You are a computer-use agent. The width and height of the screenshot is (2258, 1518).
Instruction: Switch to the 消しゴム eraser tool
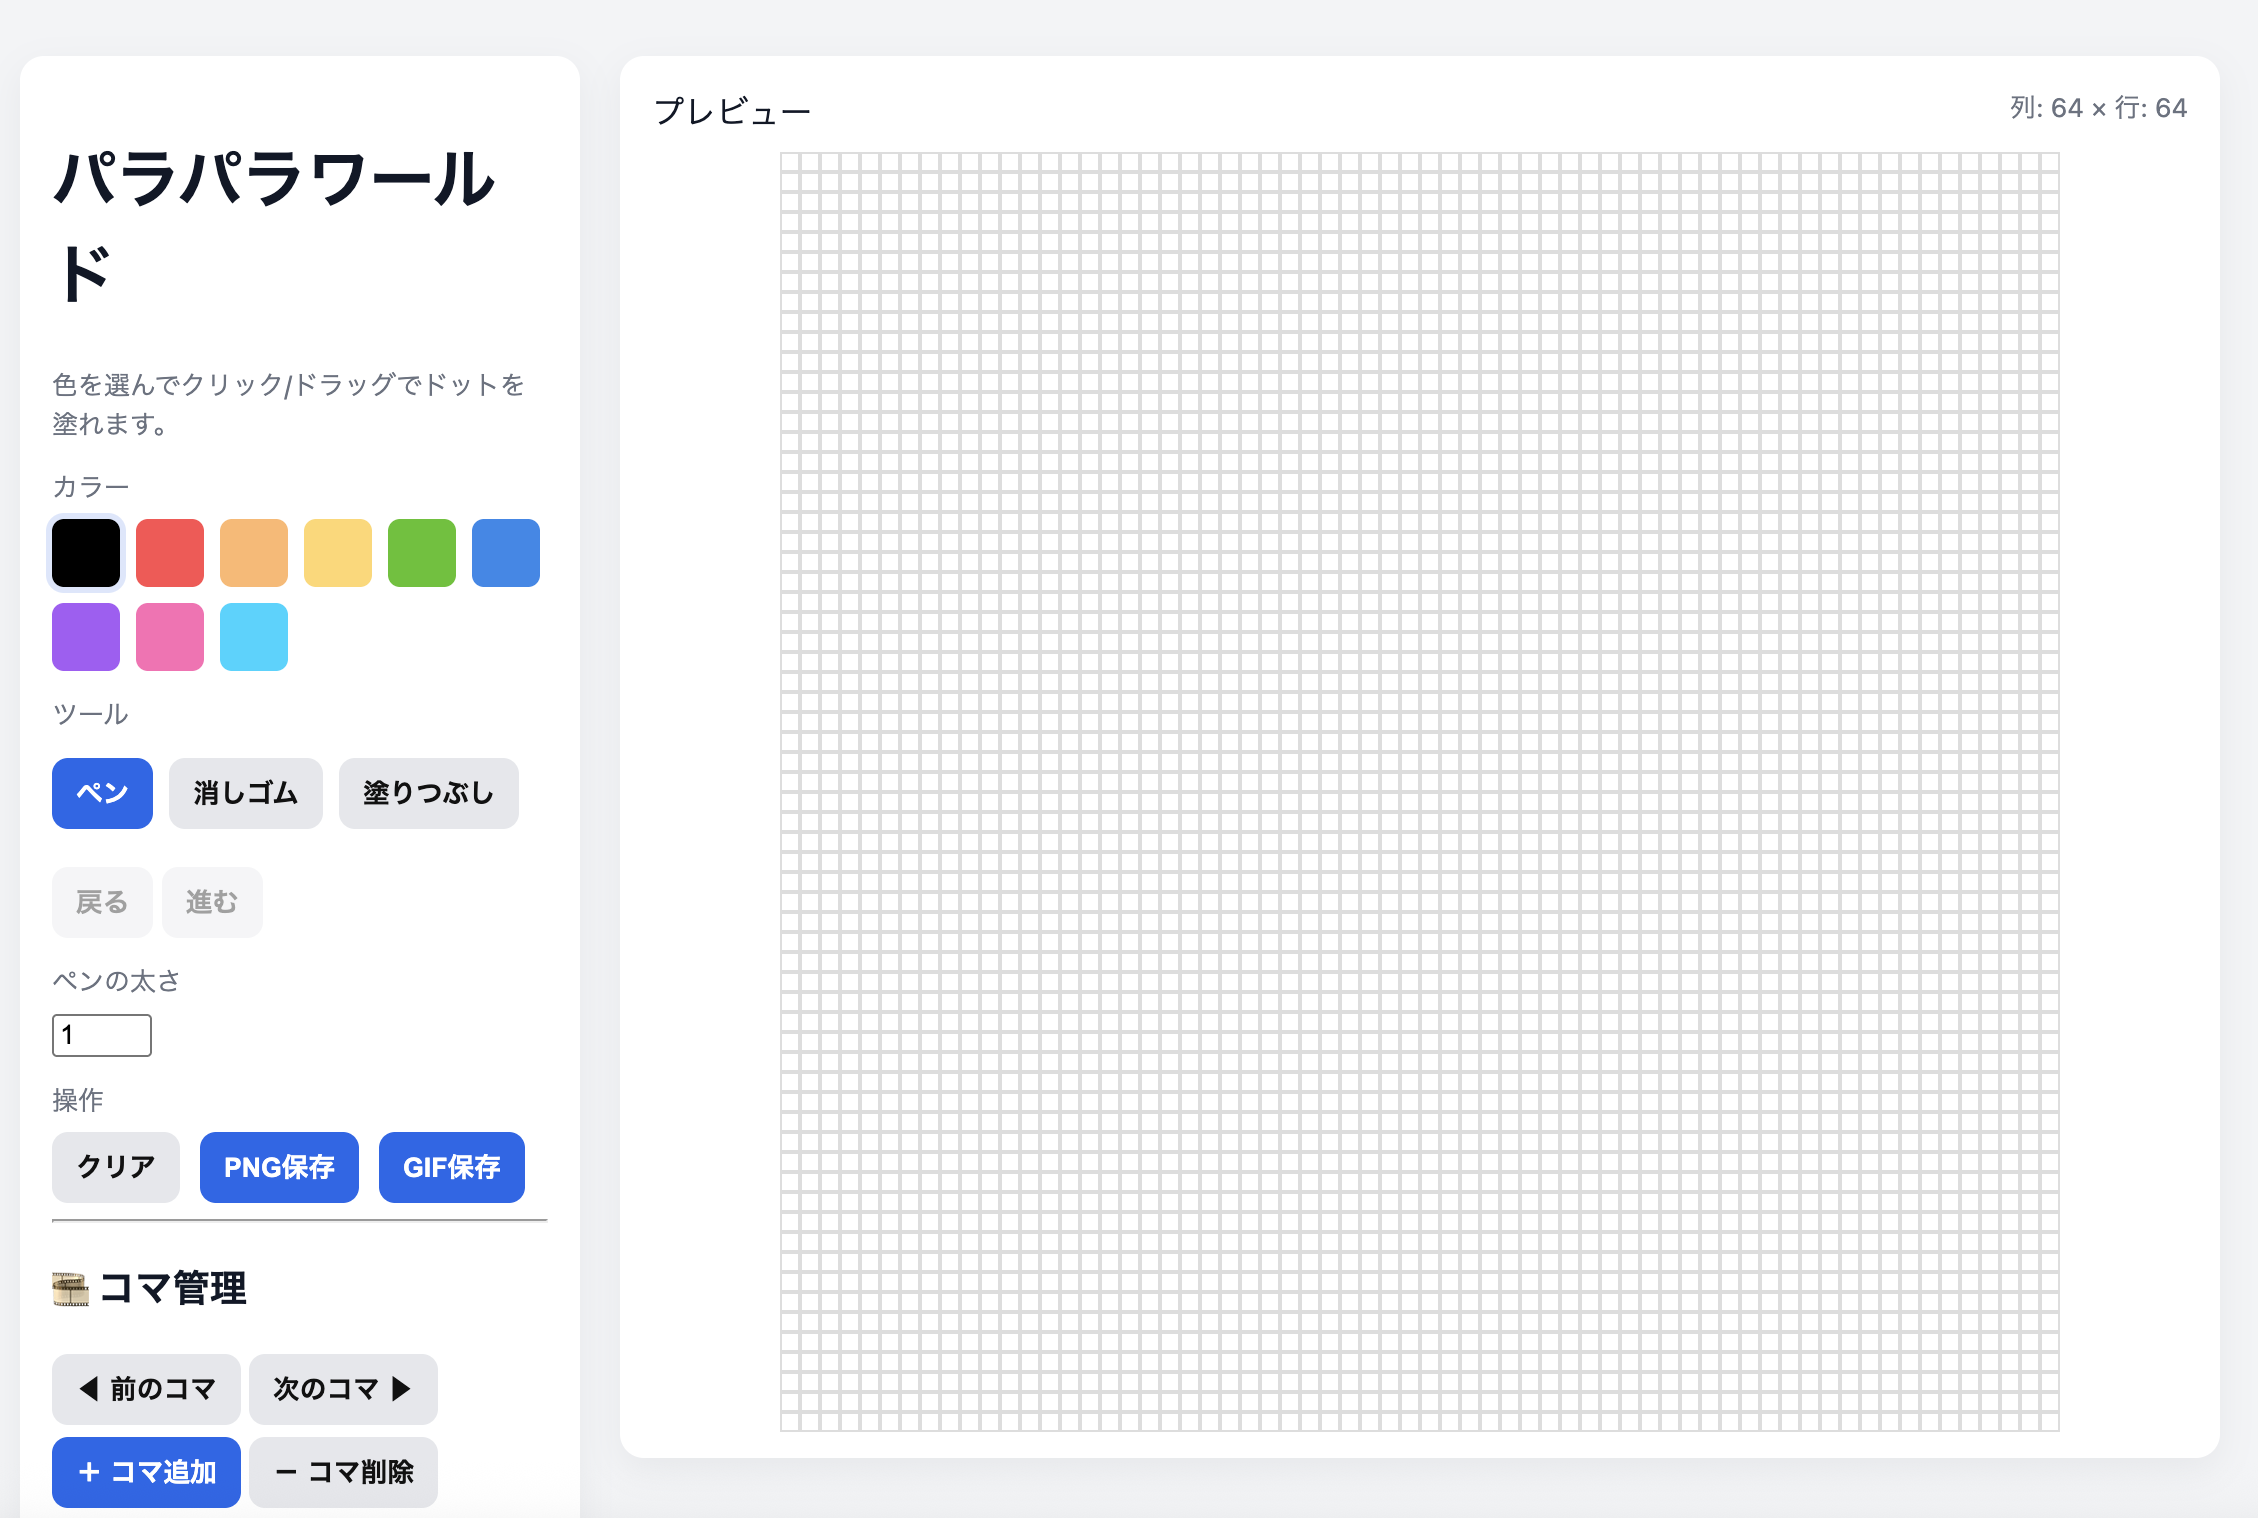[x=245, y=793]
